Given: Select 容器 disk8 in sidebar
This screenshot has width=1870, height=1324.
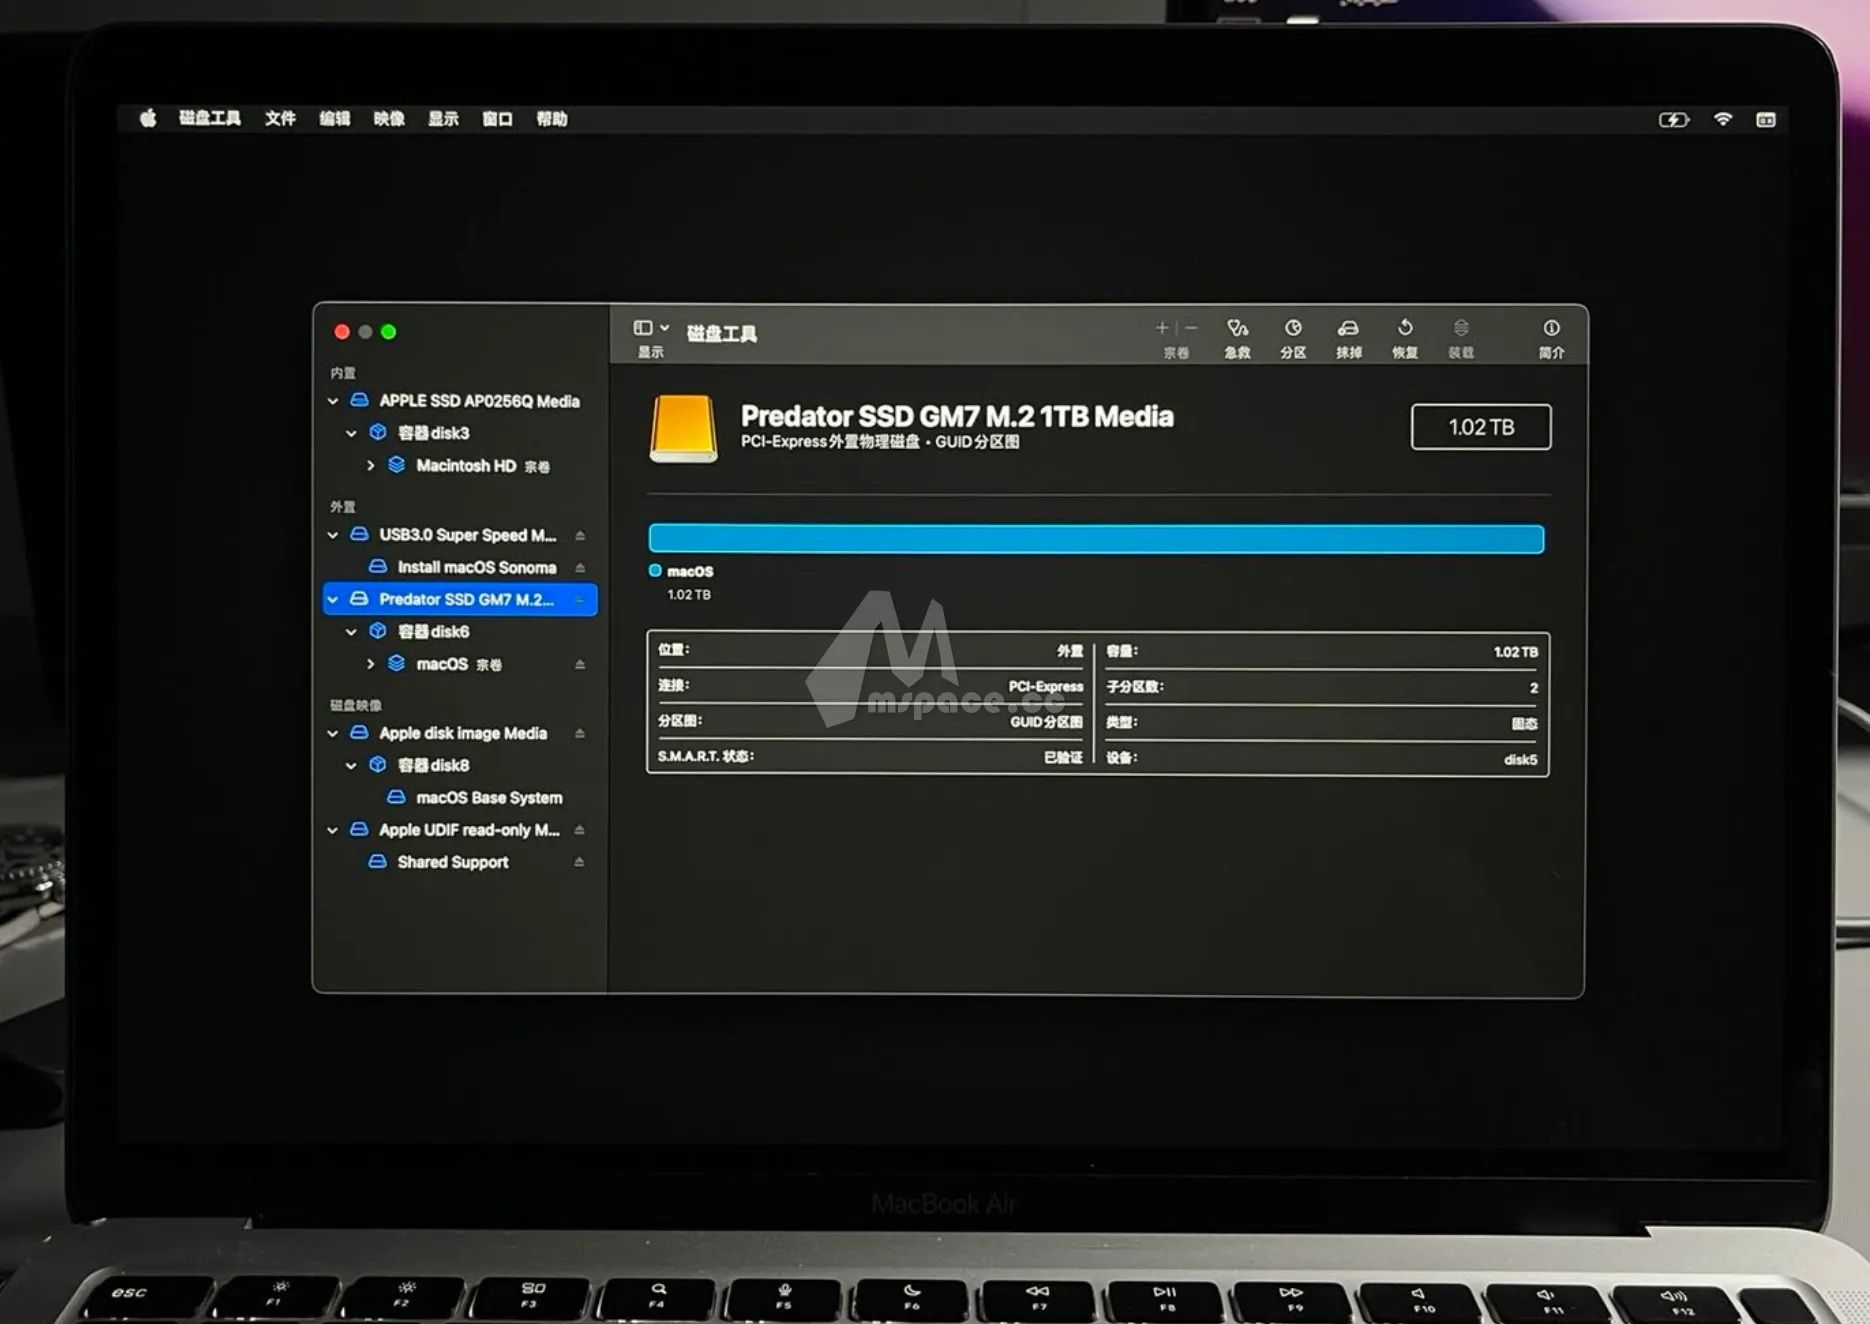Looking at the screenshot, I should tap(433, 766).
